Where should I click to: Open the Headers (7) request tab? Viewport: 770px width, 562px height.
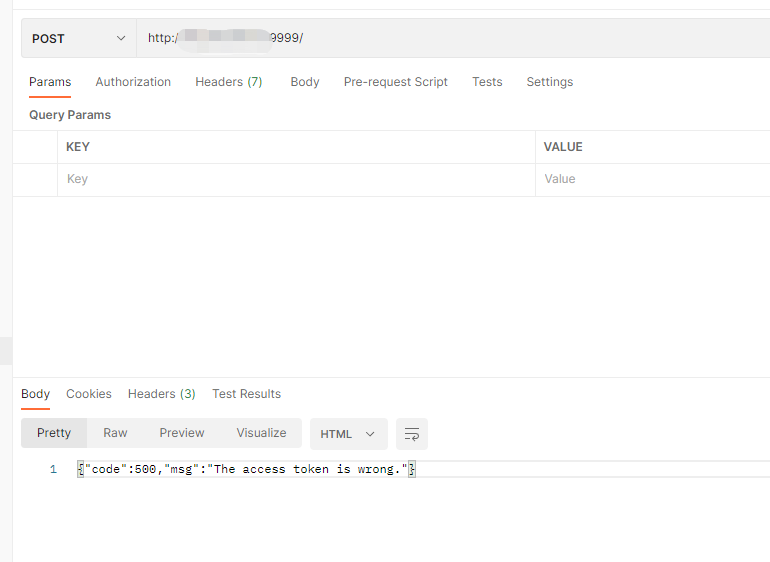coord(228,82)
